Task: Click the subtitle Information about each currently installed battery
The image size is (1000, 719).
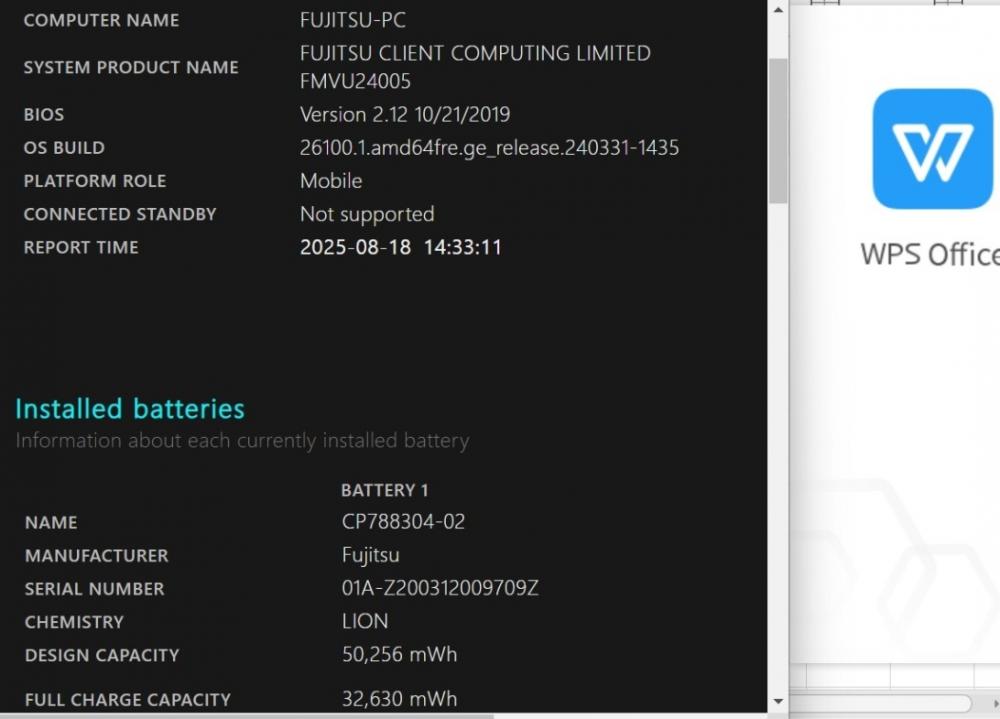Action: pos(242,441)
